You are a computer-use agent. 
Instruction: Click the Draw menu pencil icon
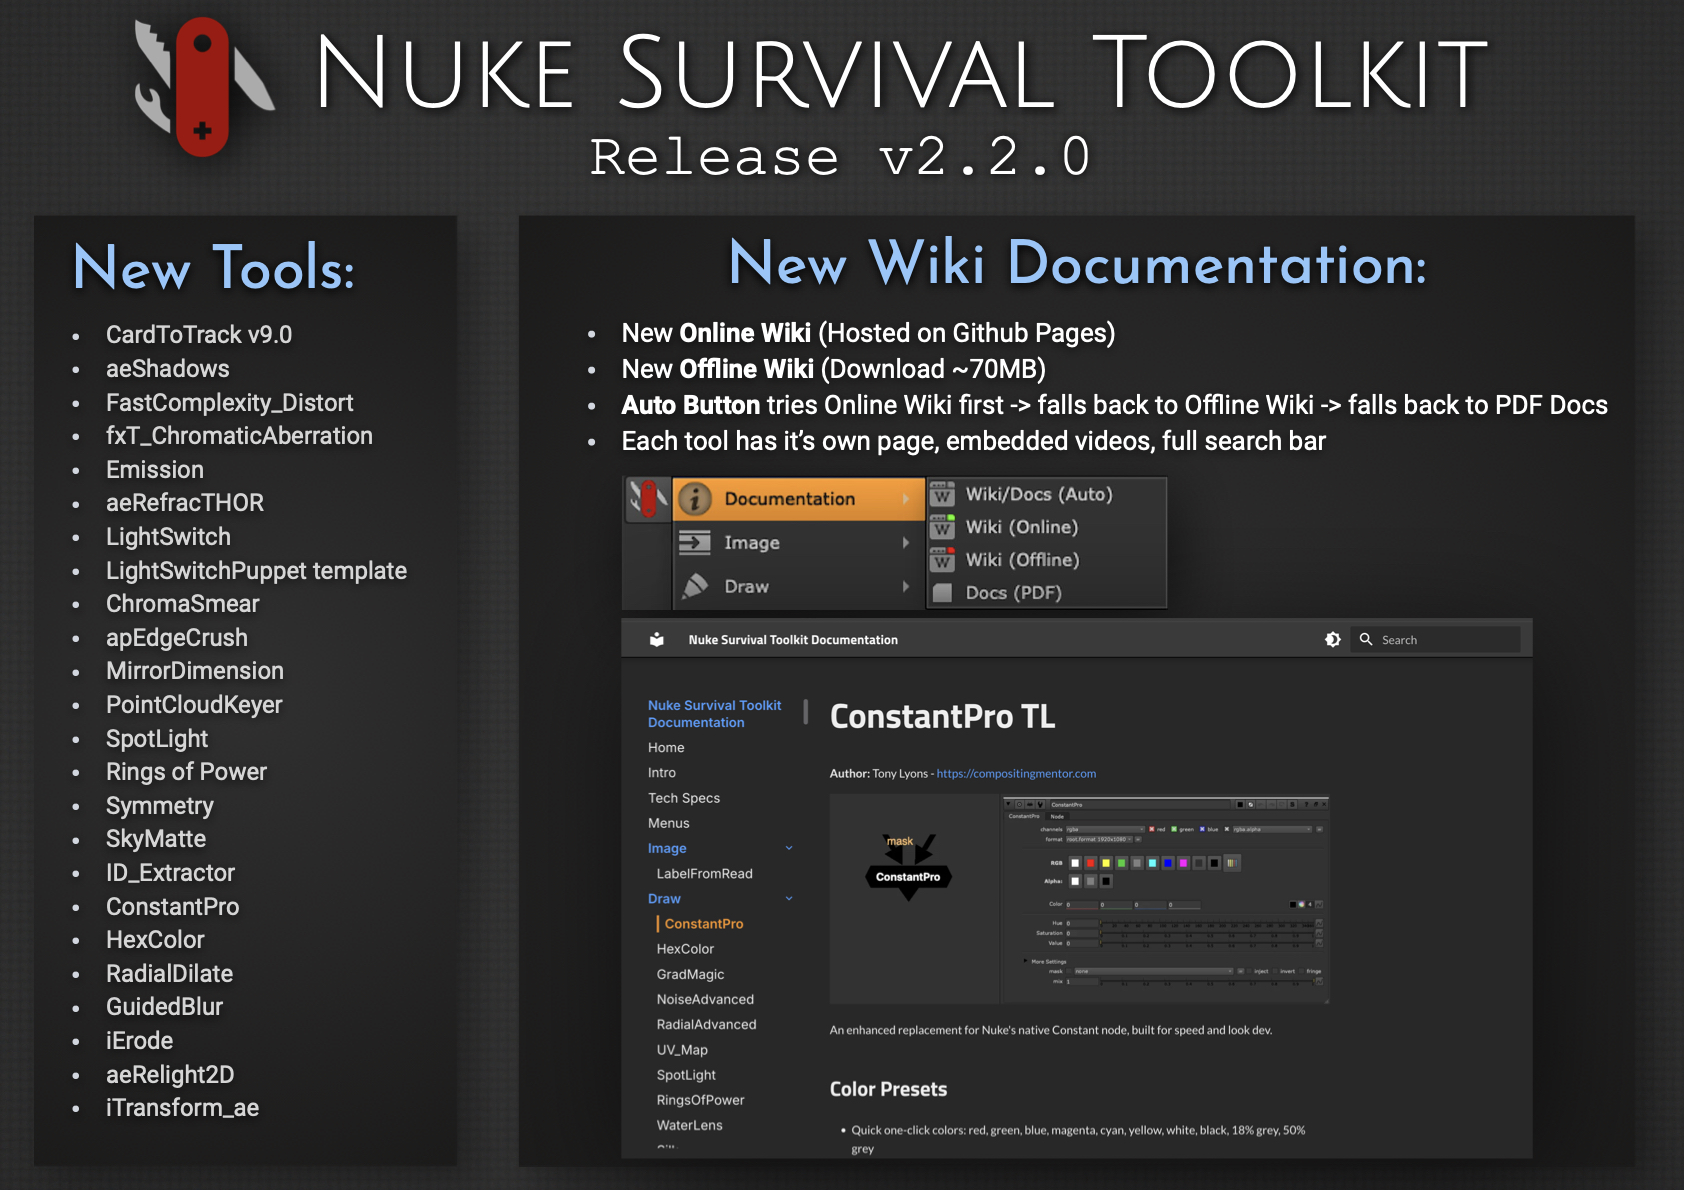click(x=695, y=587)
